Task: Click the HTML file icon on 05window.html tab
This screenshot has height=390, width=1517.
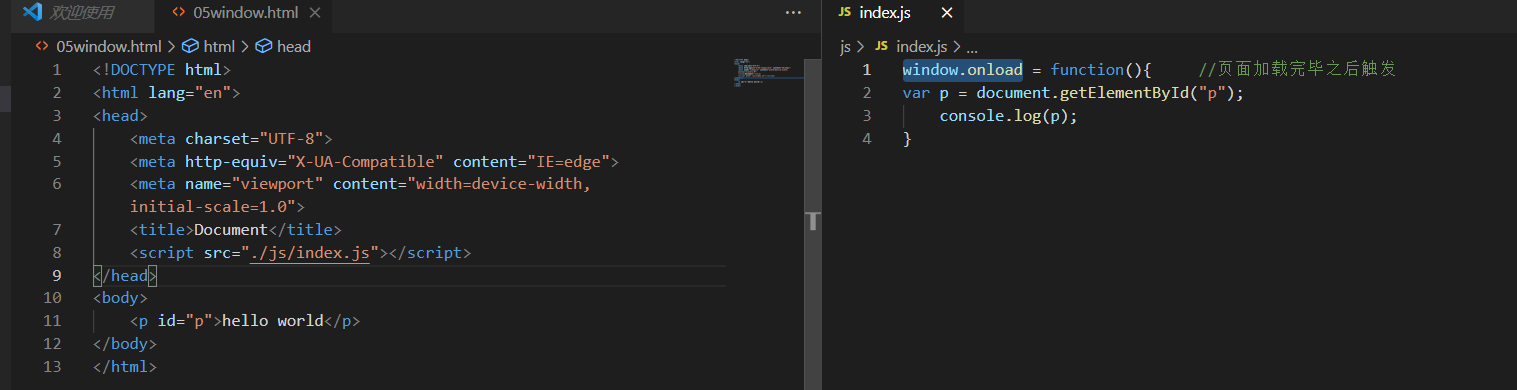Action: click(x=179, y=13)
